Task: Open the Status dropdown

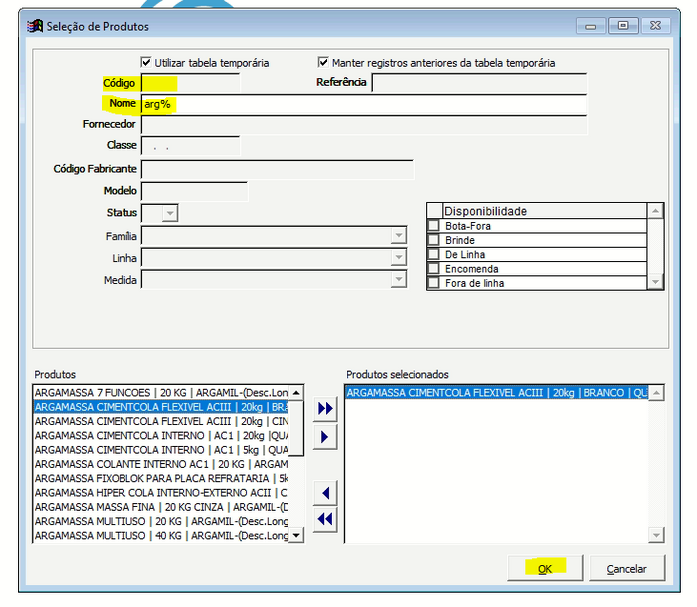Action: click(x=169, y=213)
